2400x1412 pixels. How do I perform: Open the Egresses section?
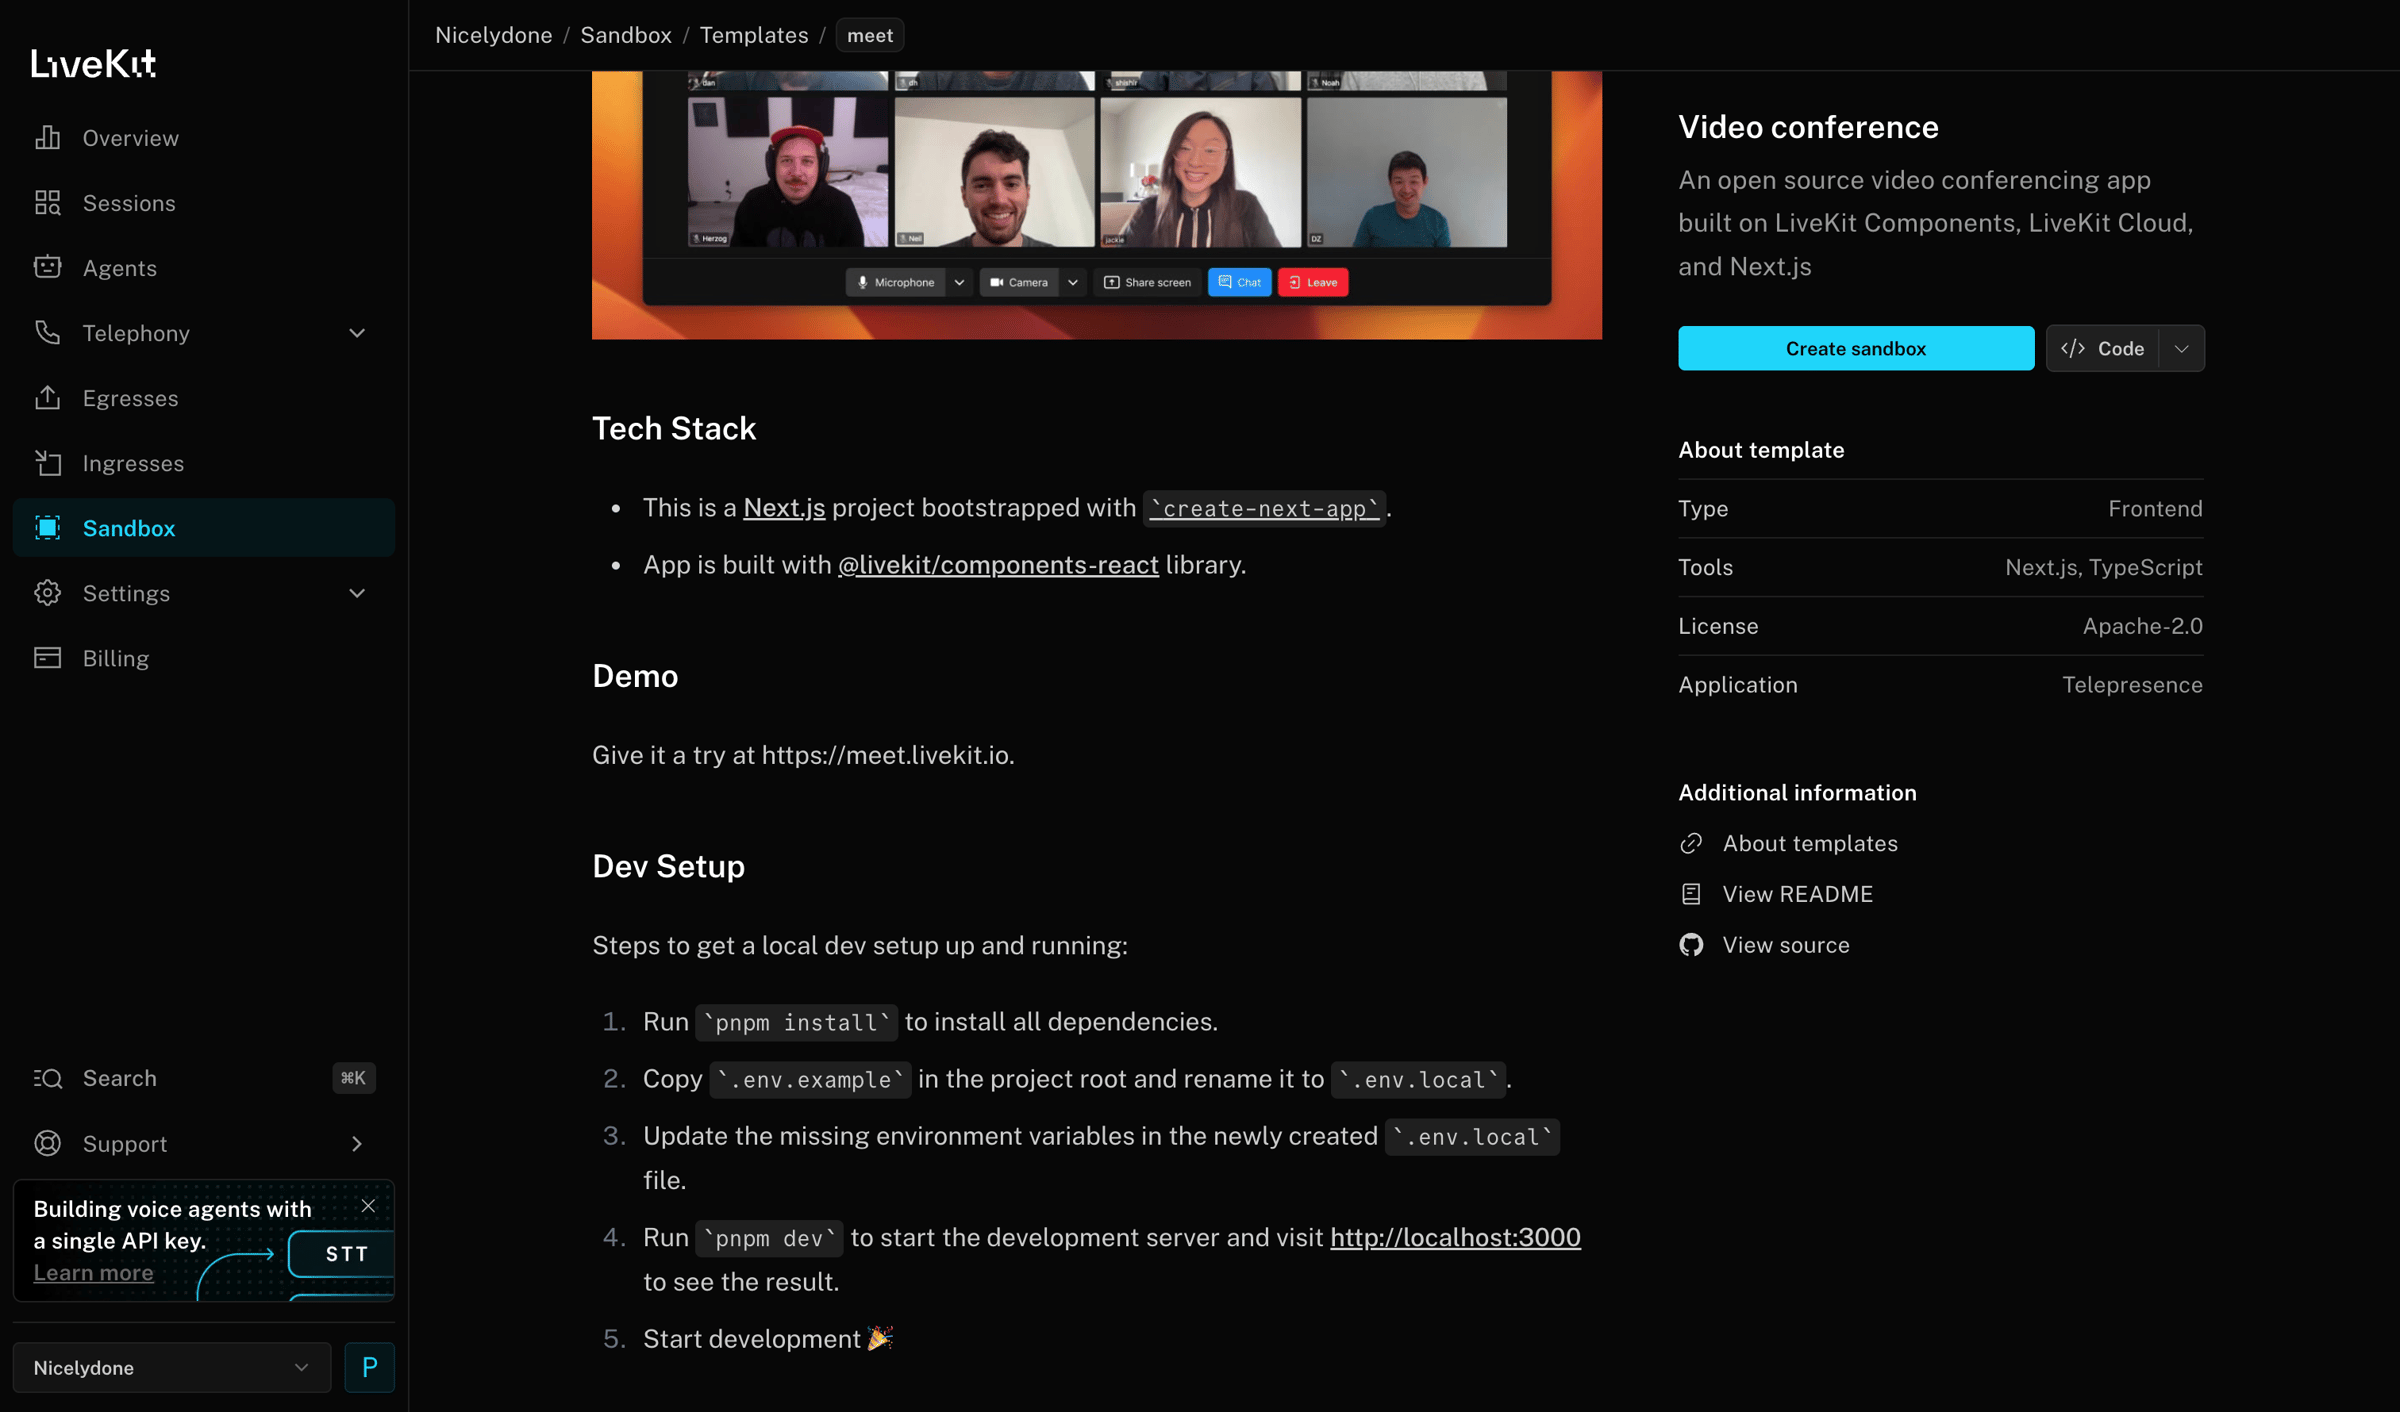(204, 398)
